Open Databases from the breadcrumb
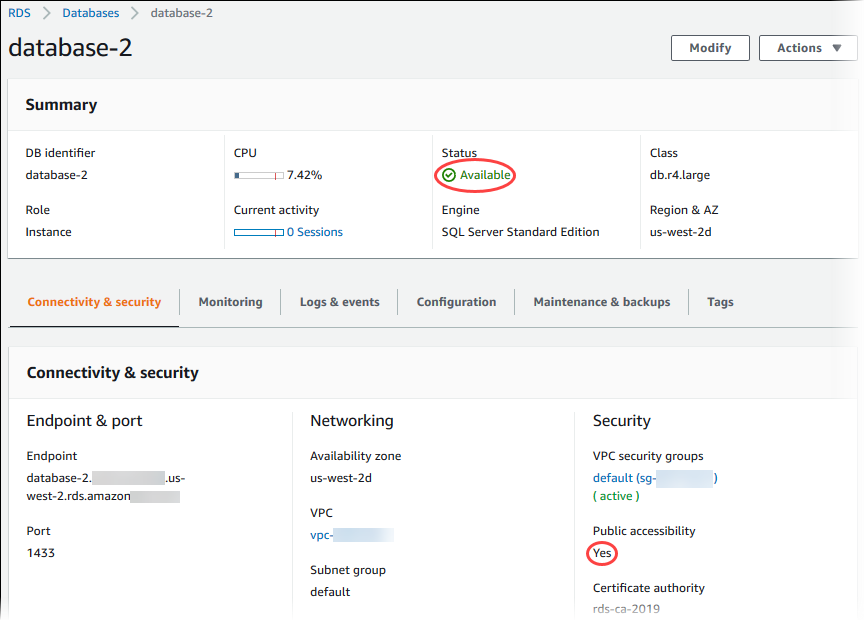 point(90,13)
